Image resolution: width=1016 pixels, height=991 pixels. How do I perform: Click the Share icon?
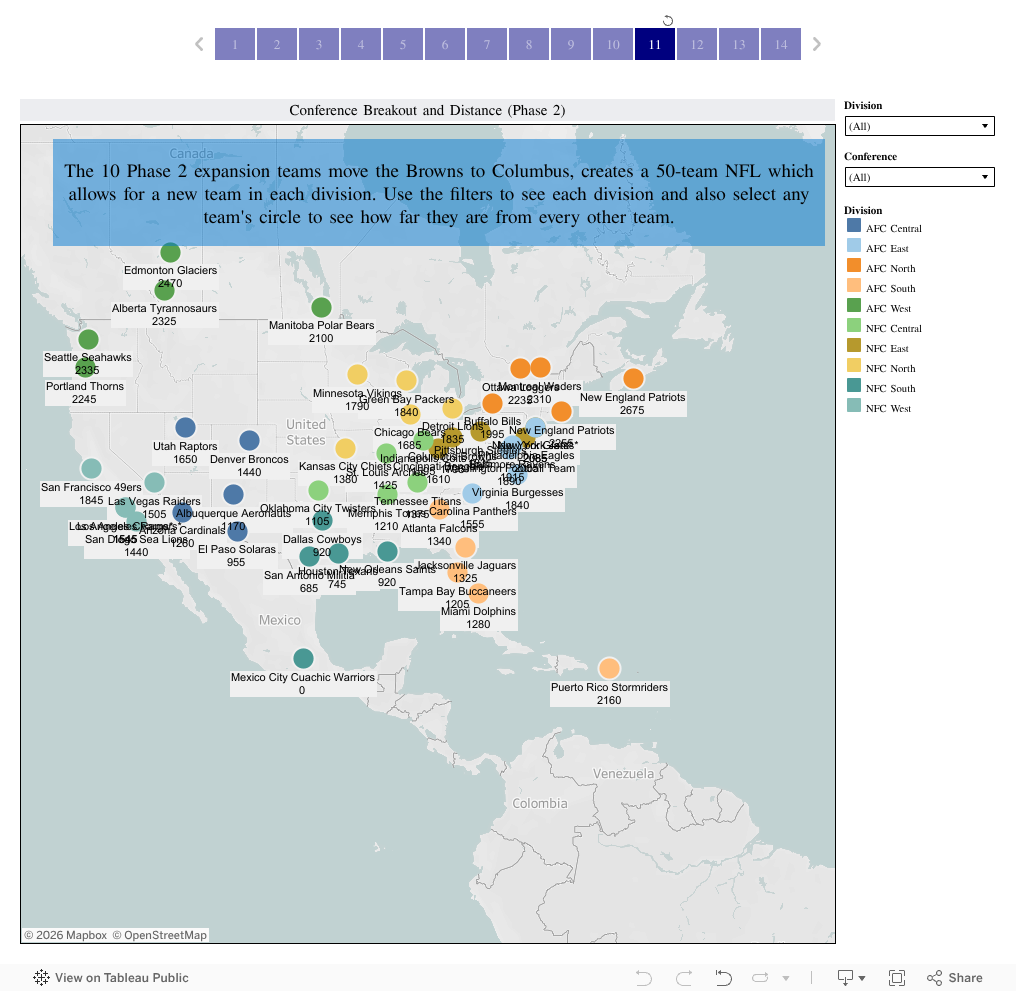click(947, 977)
